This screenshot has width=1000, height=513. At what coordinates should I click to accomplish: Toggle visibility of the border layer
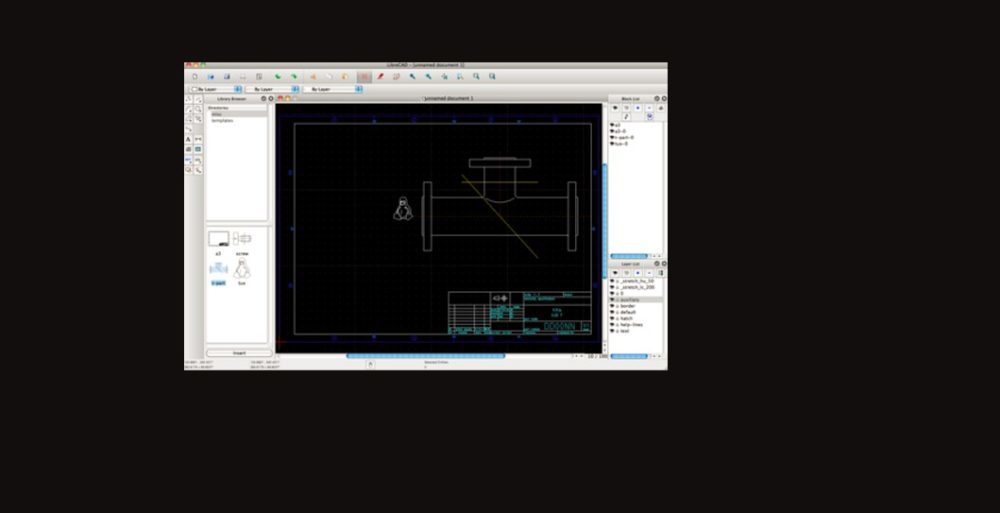612,306
